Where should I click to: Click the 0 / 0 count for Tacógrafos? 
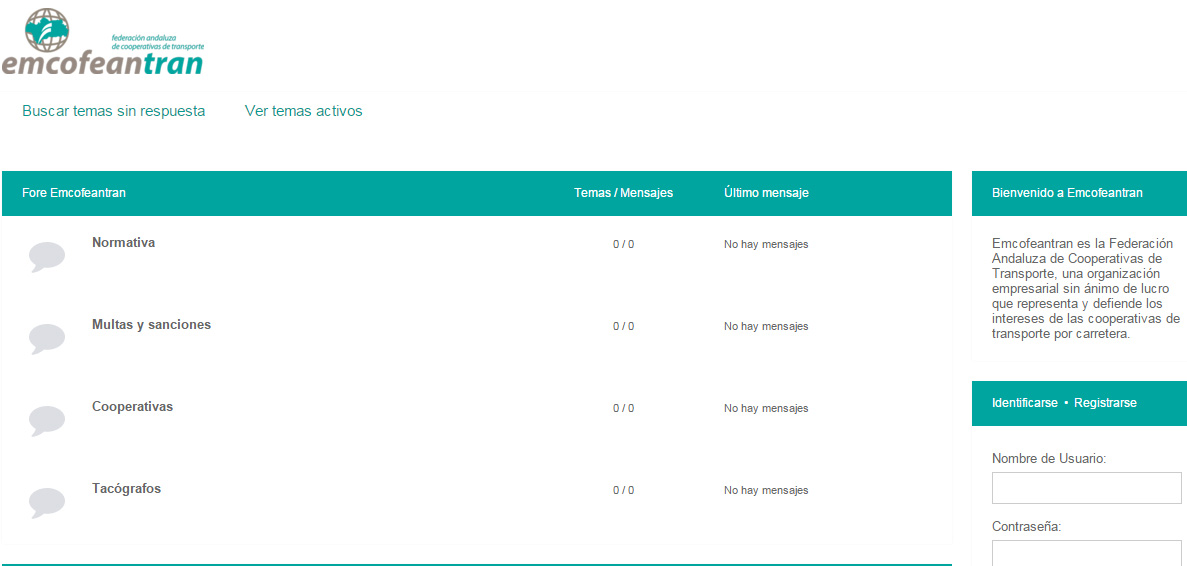pos(624,490)
